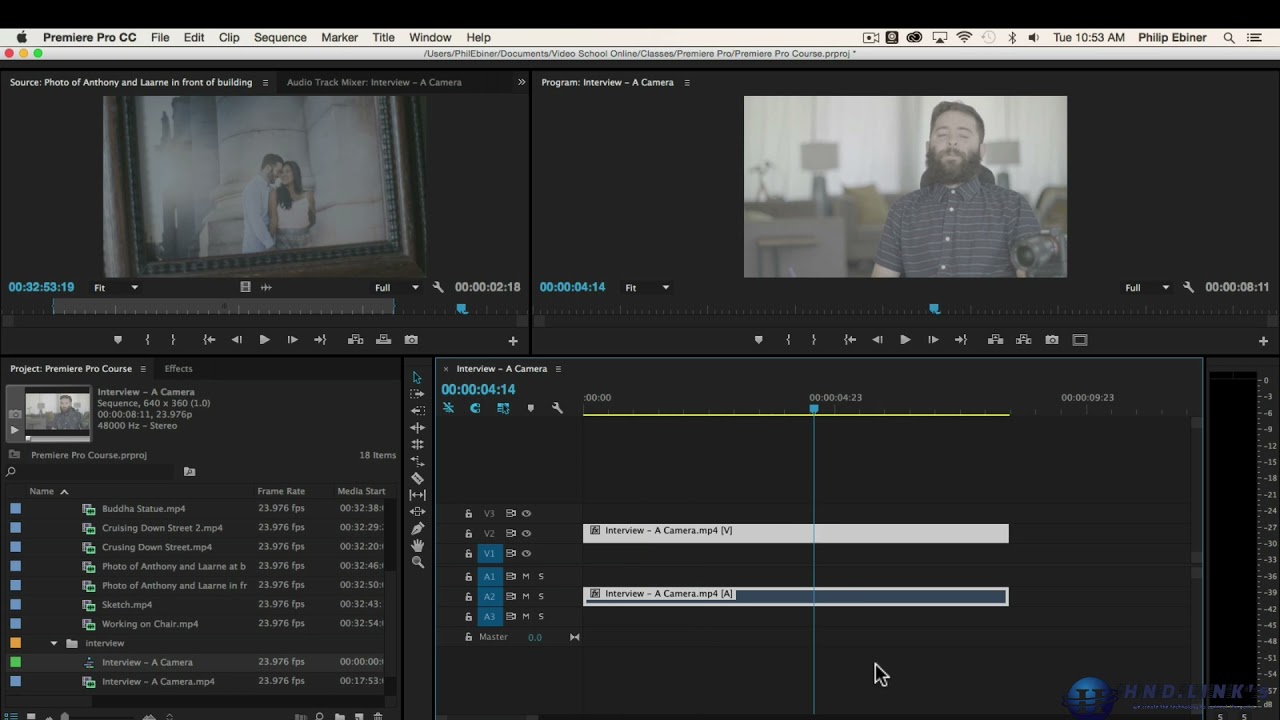Select the Razor tool in tools panel

point(418,478)
